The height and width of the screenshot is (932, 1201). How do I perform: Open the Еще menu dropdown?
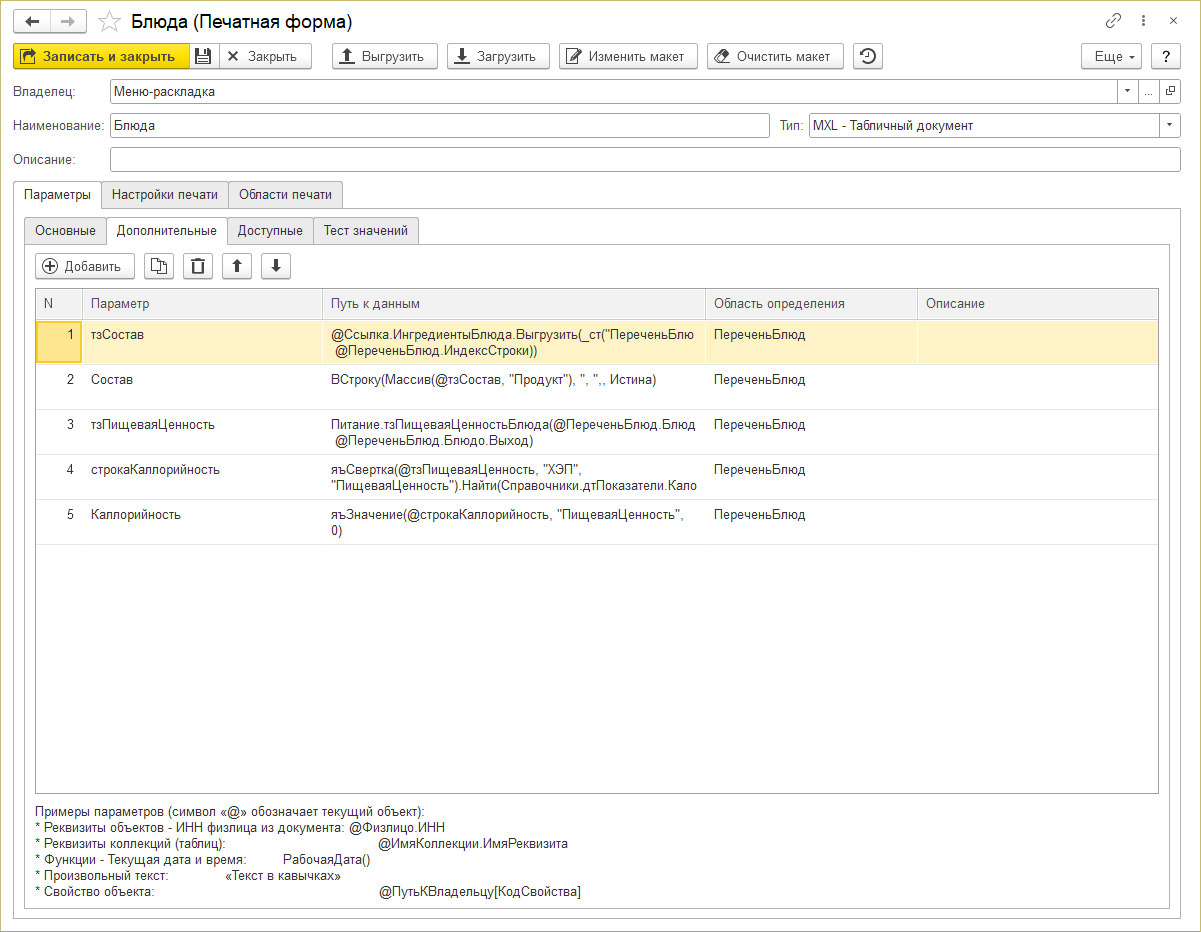tap(1113, 57)
